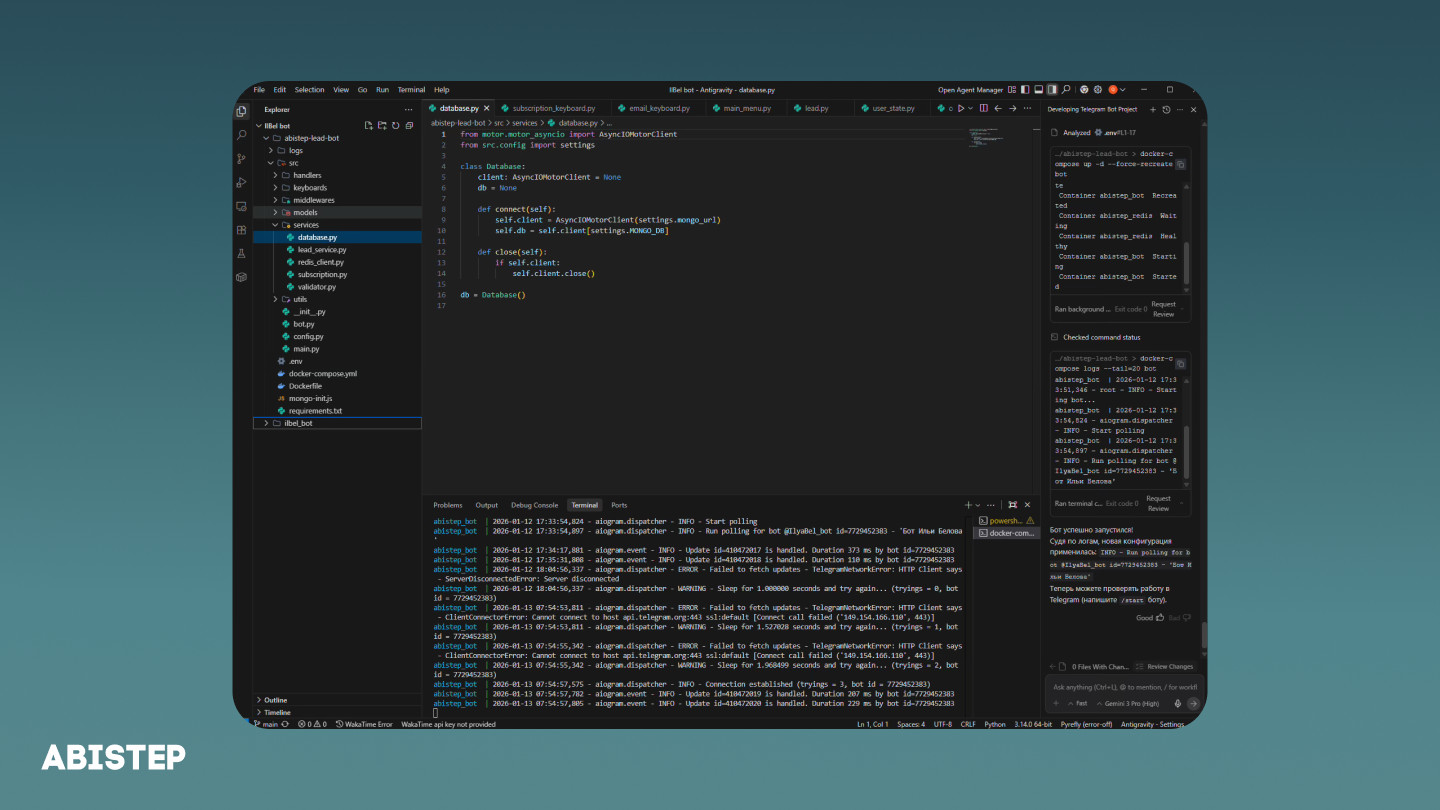Screen dimensions: 1440x810
Task: Open chat history in agent panel
Action: click(x=1166, y=109)
